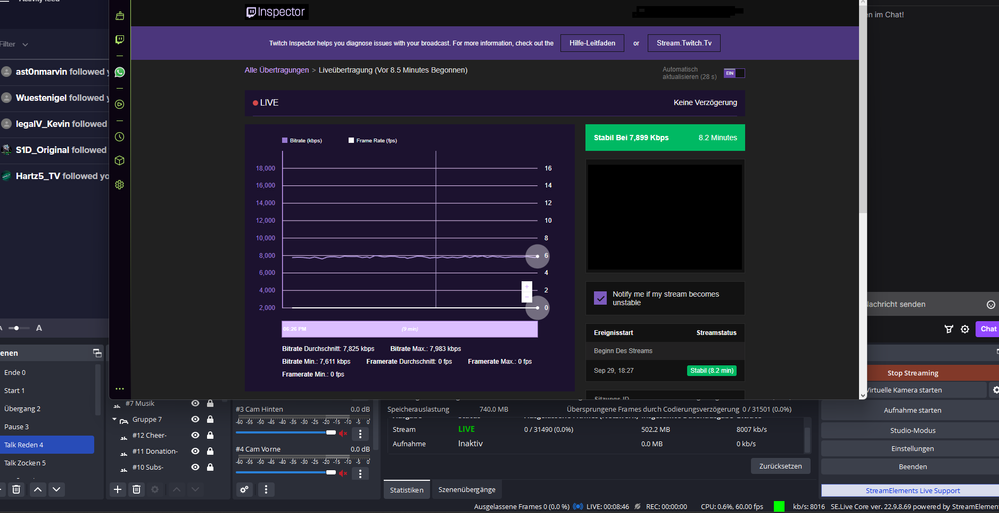This screenshot has height=513, width=999.
Task: Hide the #12 Cheer- source
Action: 195,435
